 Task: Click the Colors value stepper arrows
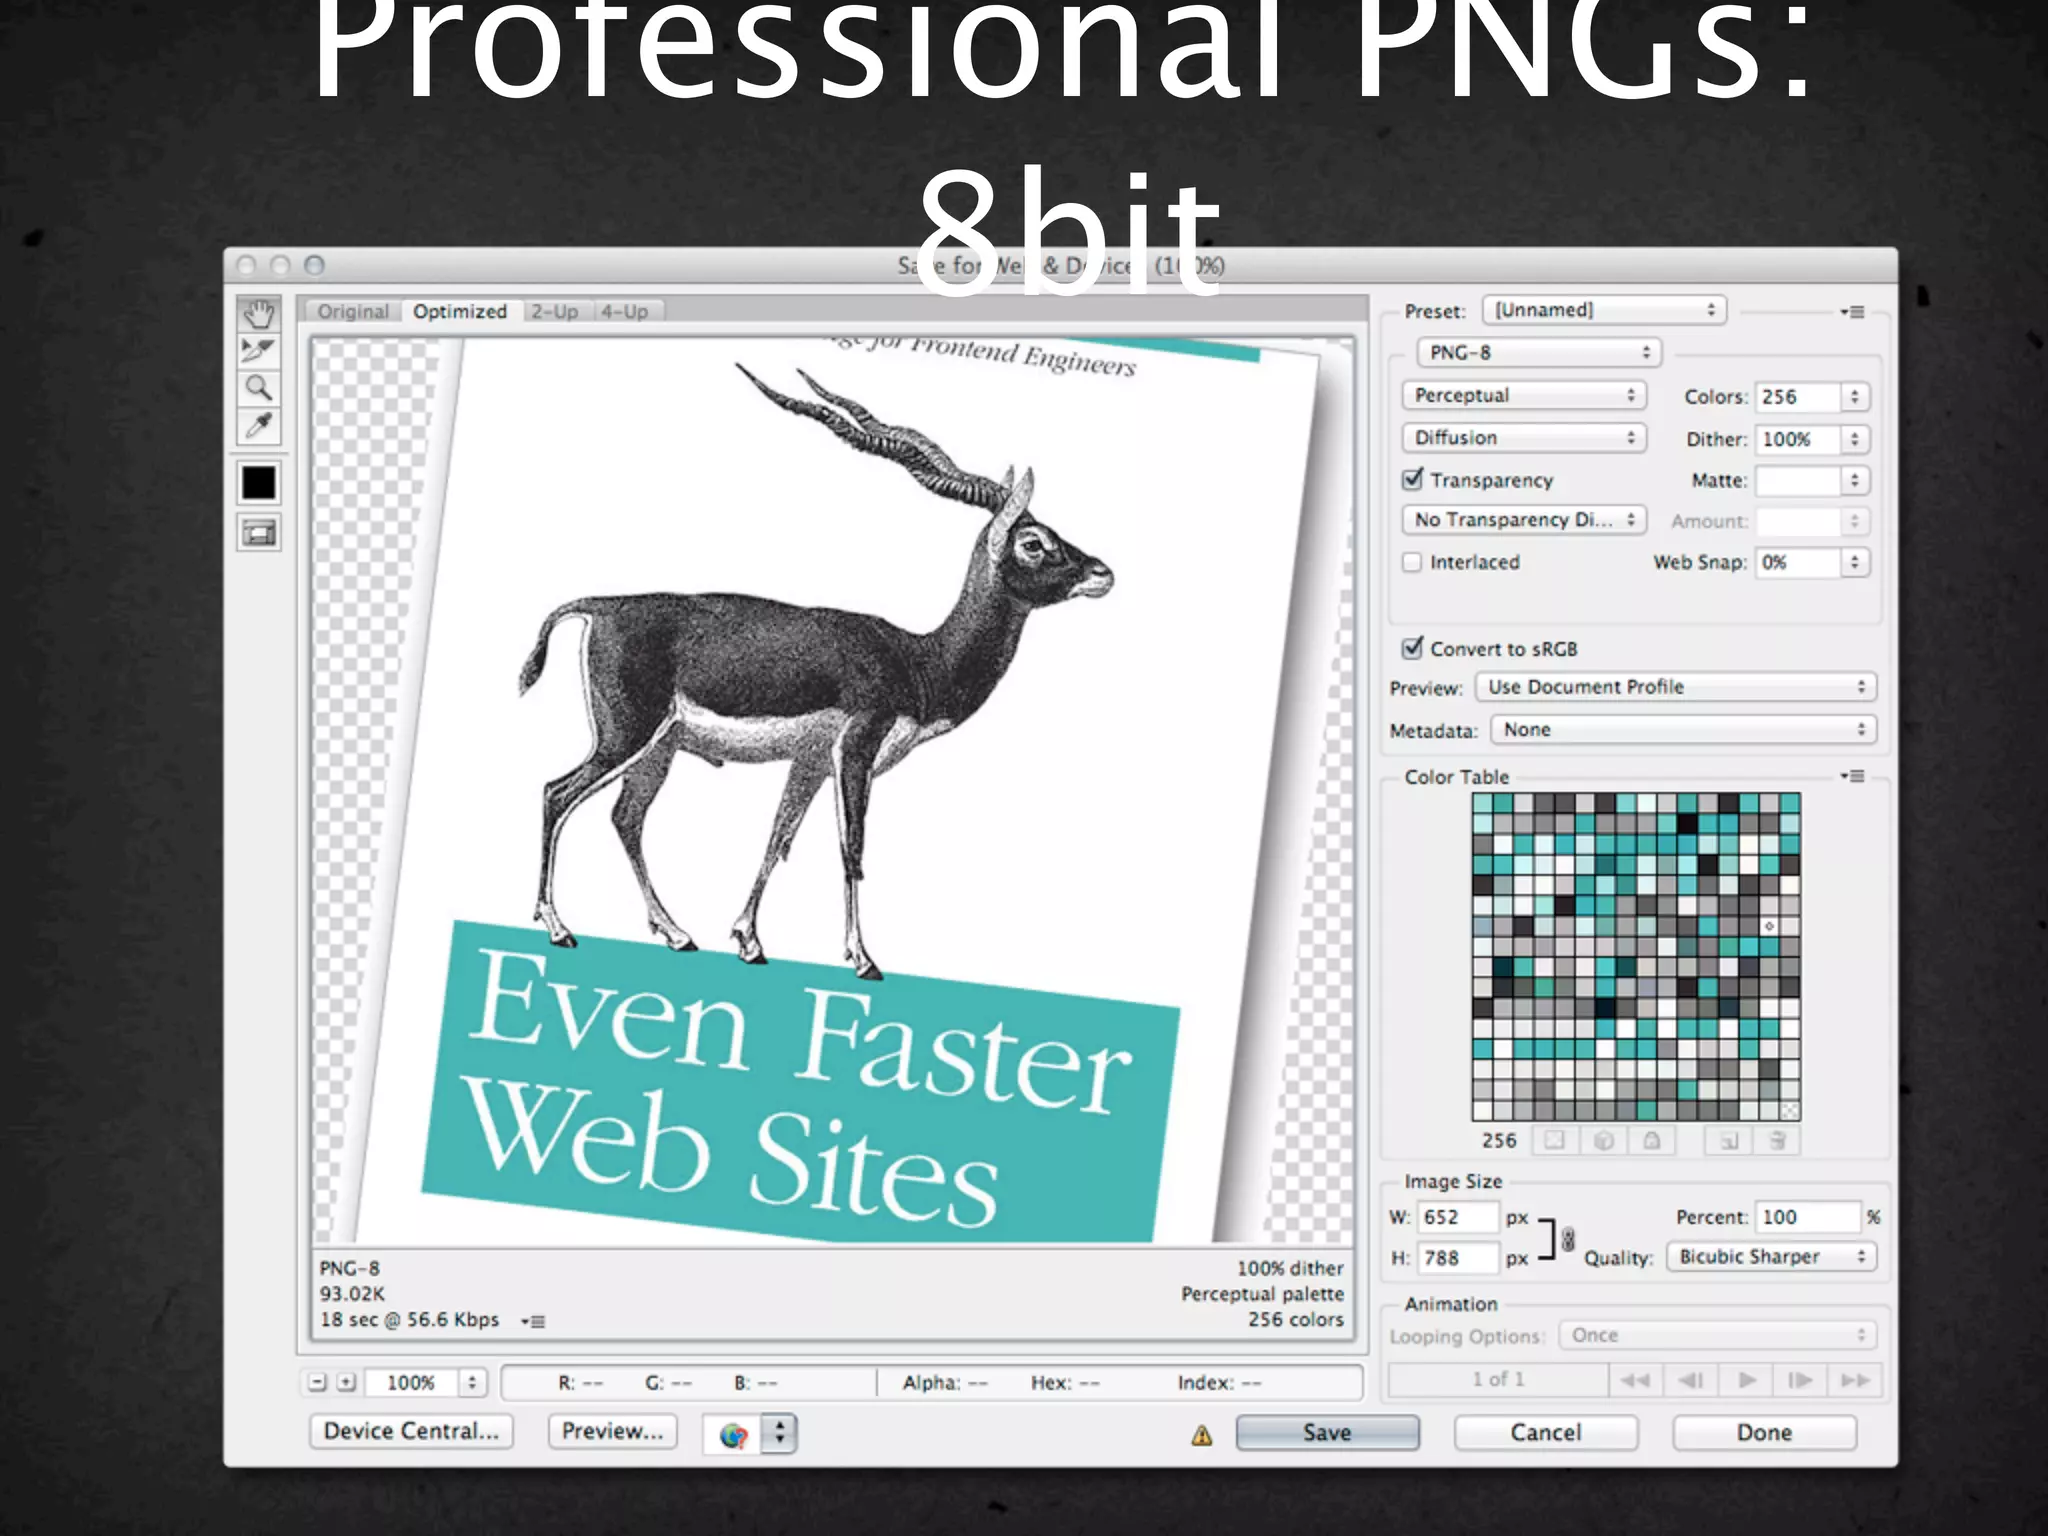[x=1855, y=397]
